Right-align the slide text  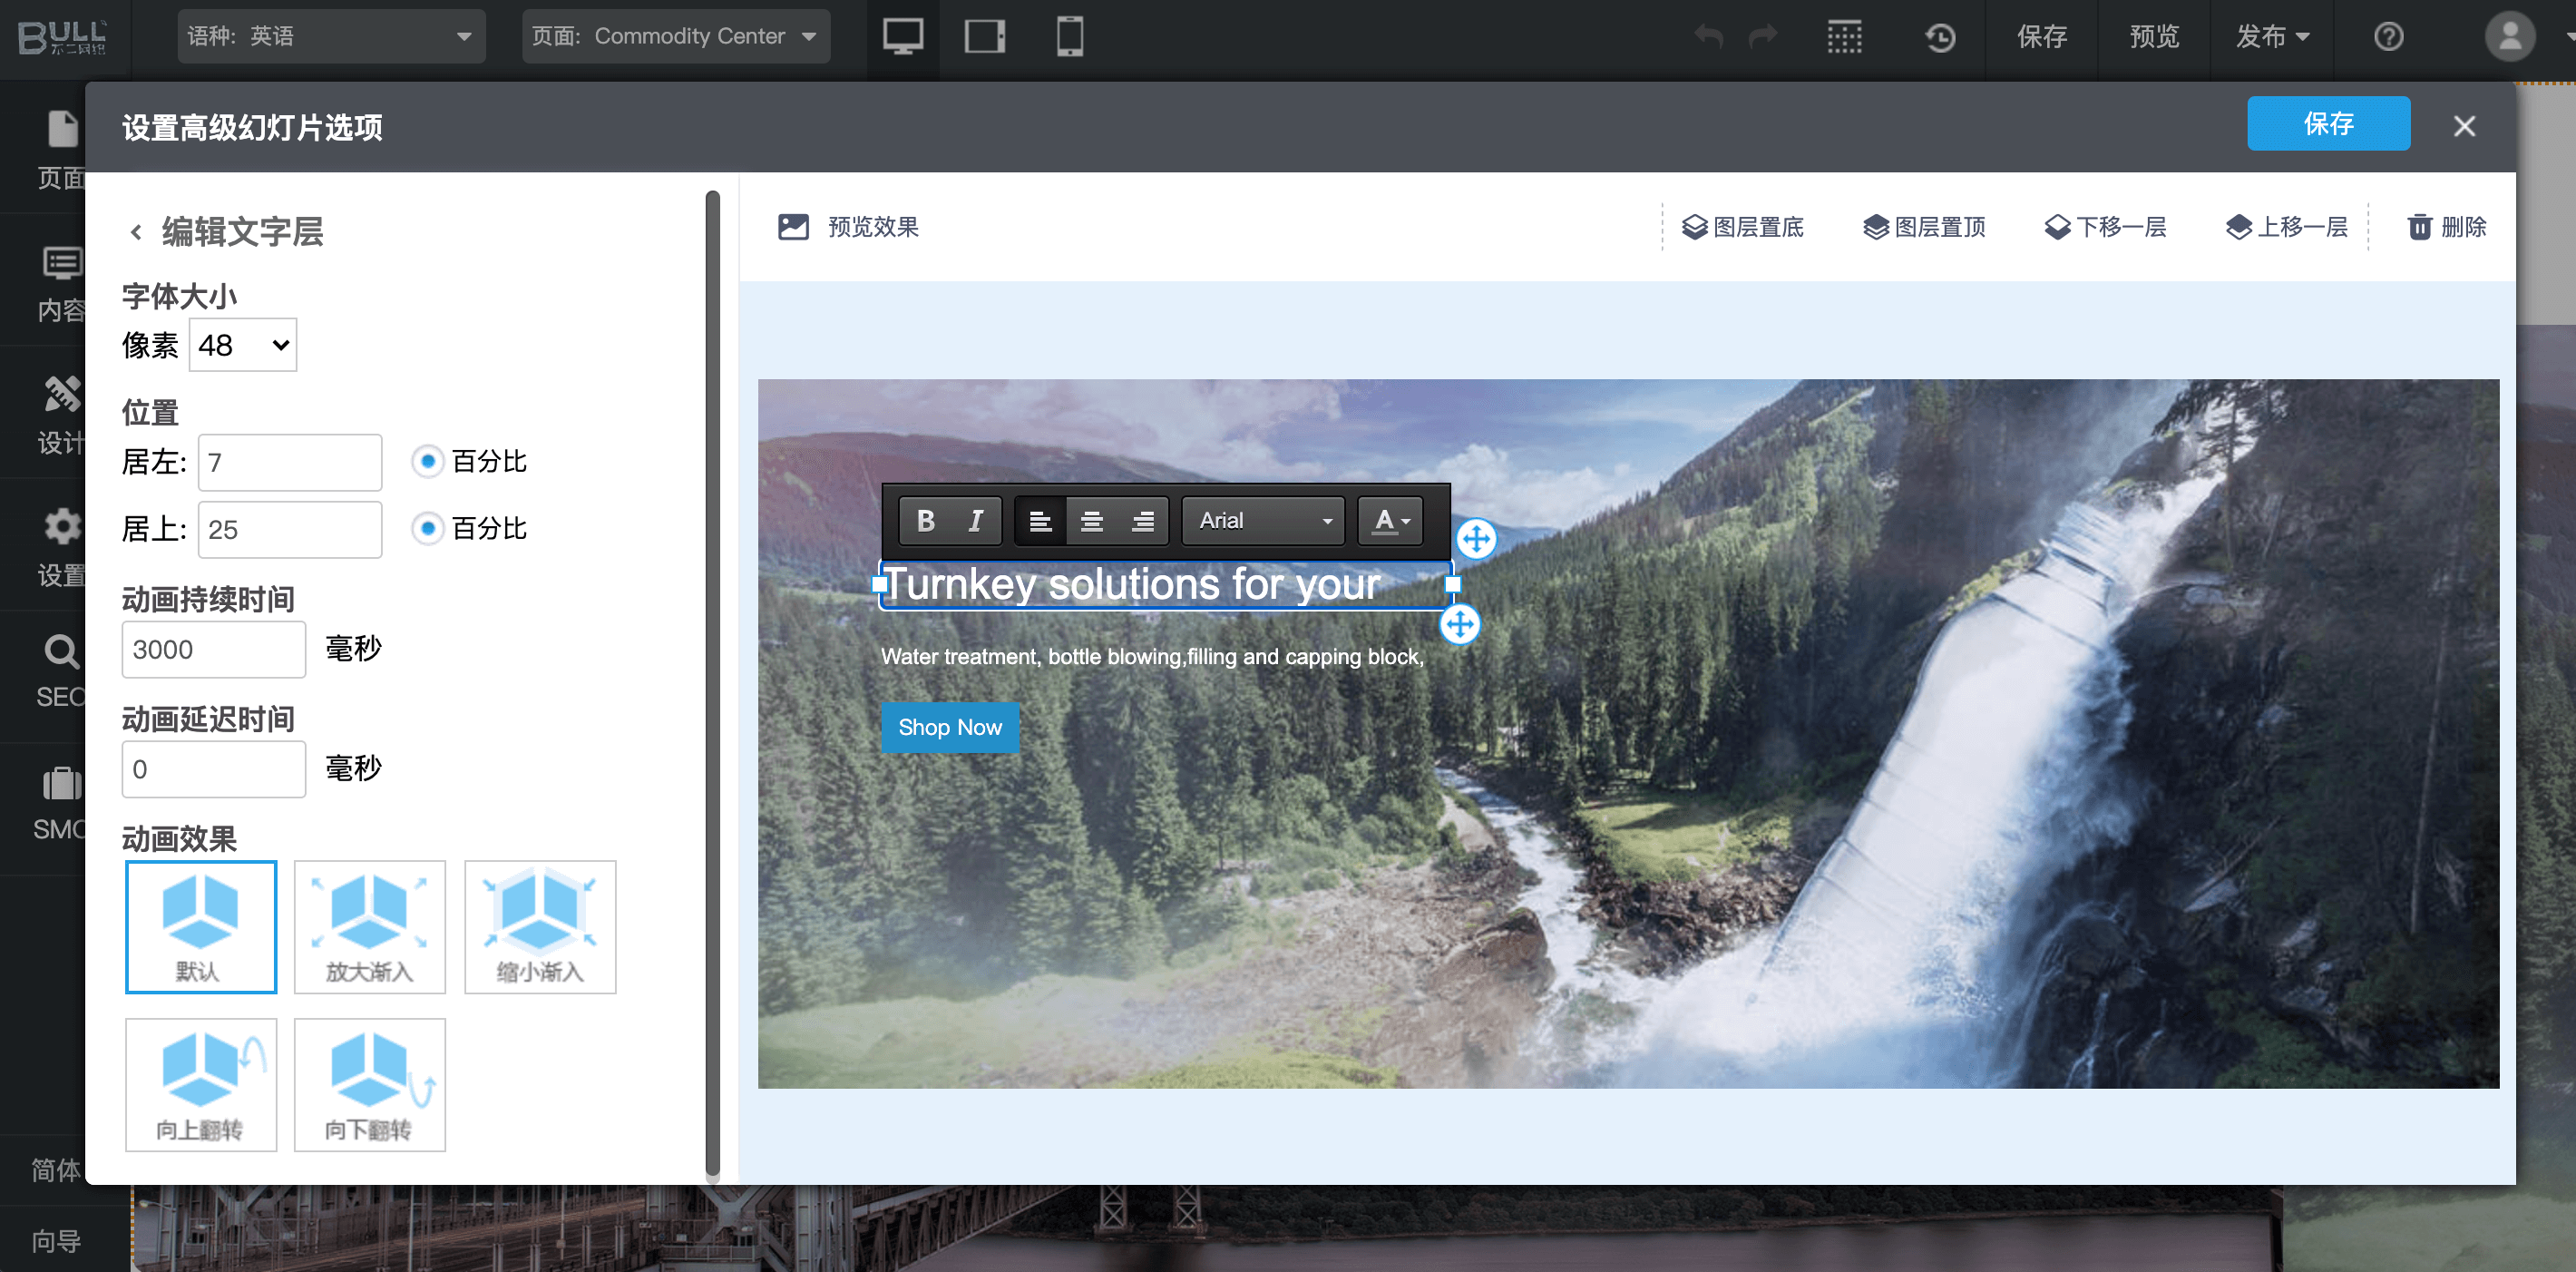click(x=1142, y=520)
